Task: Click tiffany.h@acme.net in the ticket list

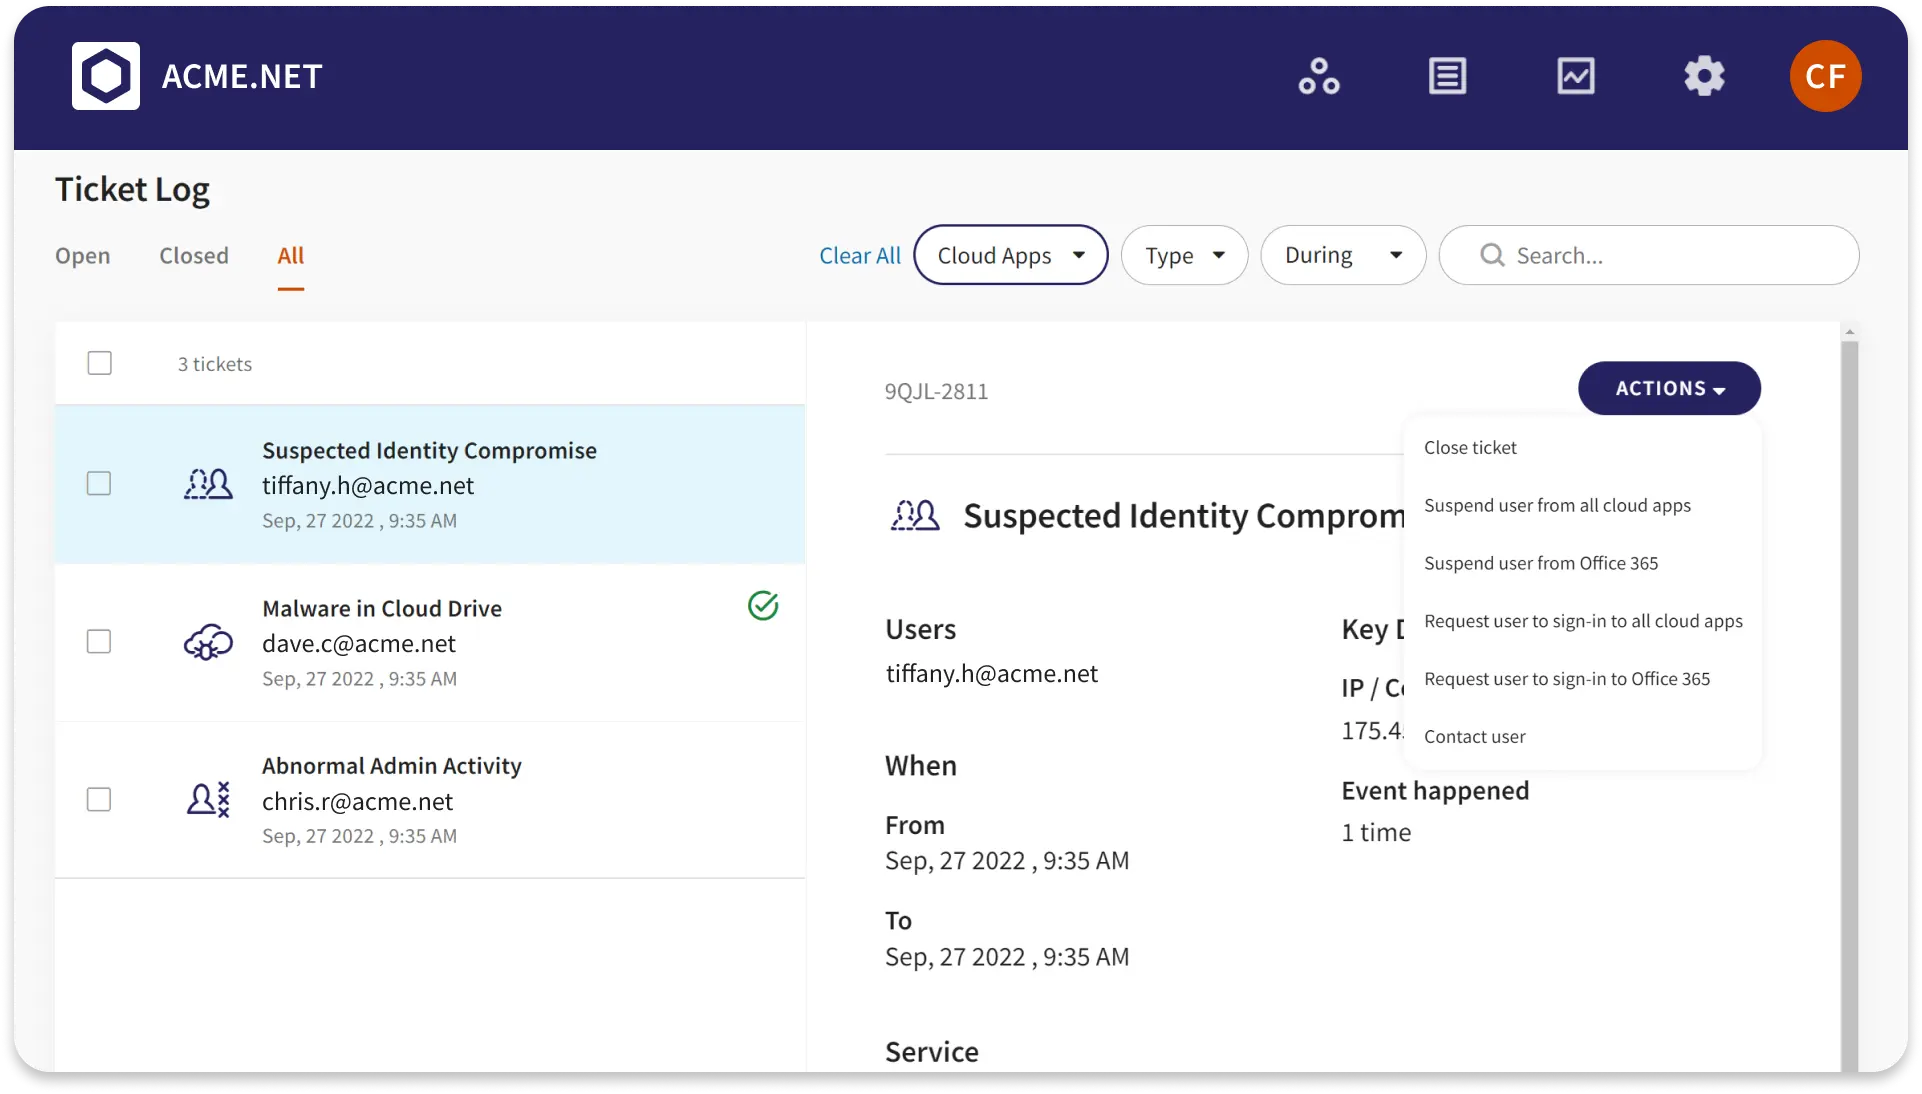Action: (368, 485)
